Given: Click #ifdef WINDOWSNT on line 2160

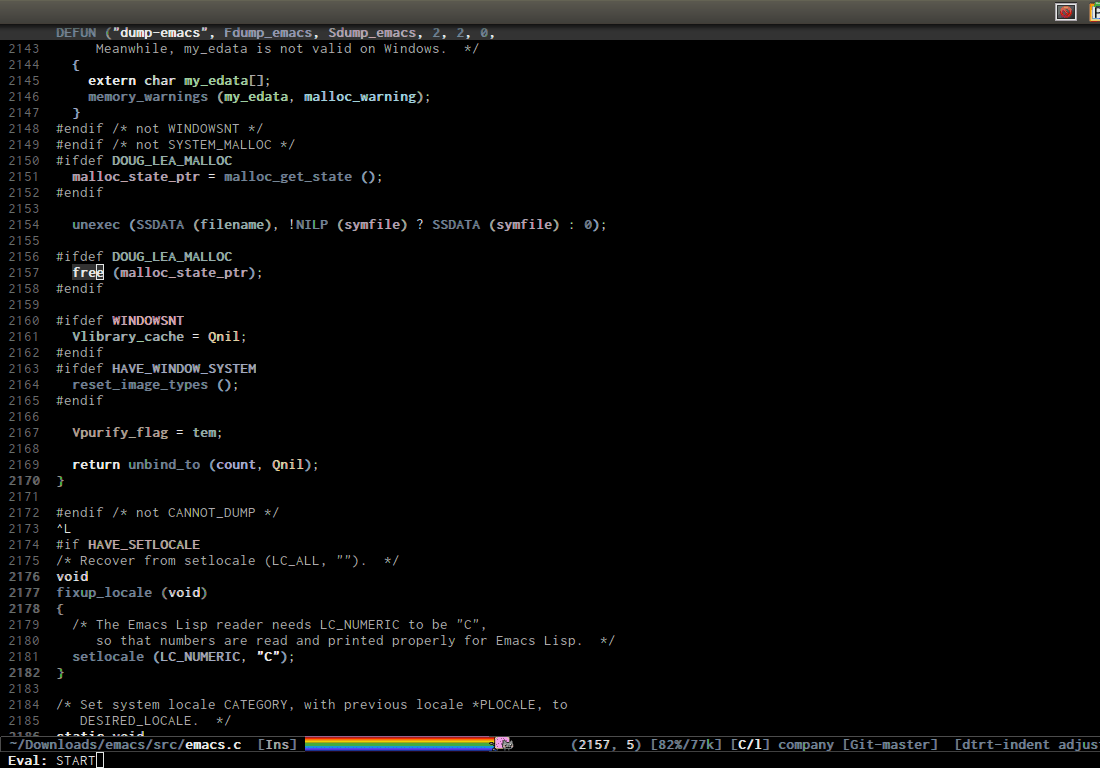Looking at the screenshot, I should (x=120, y=321).
